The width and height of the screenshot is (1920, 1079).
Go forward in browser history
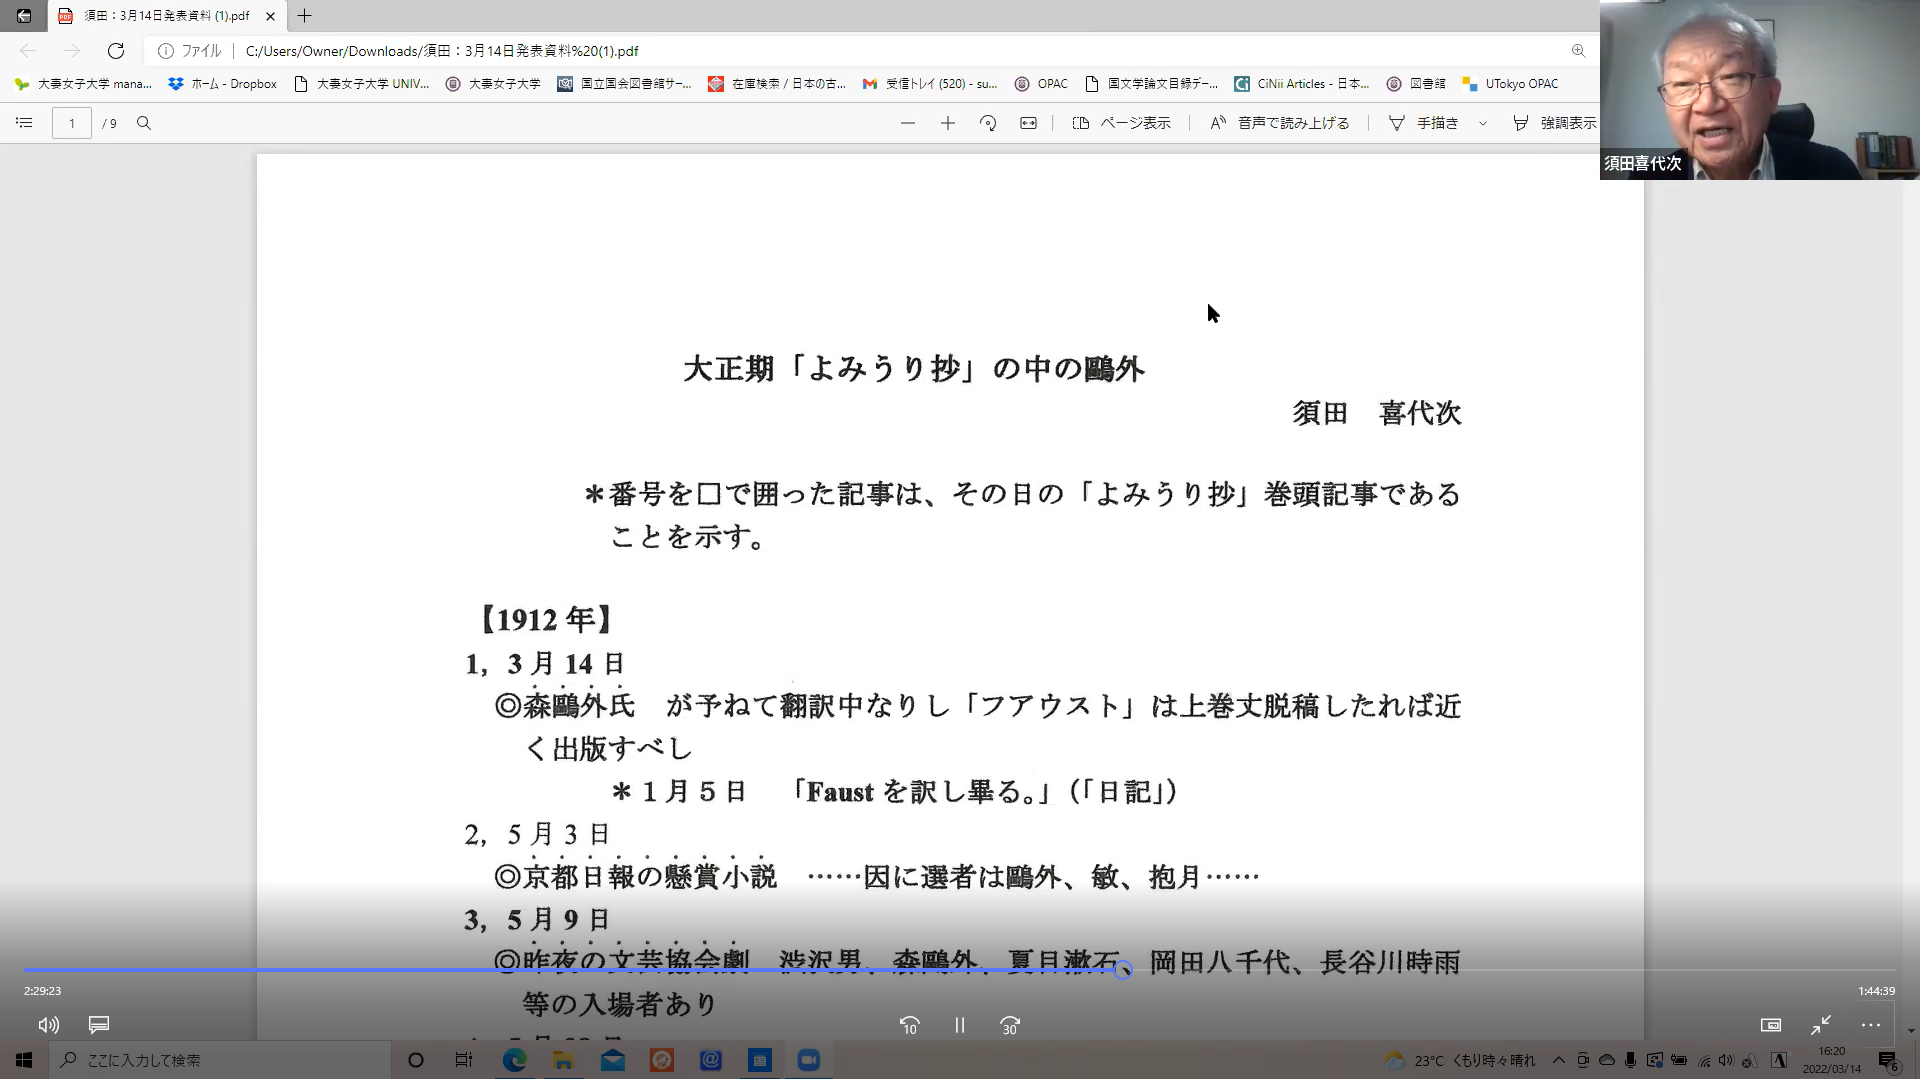(x=72, y=51)
